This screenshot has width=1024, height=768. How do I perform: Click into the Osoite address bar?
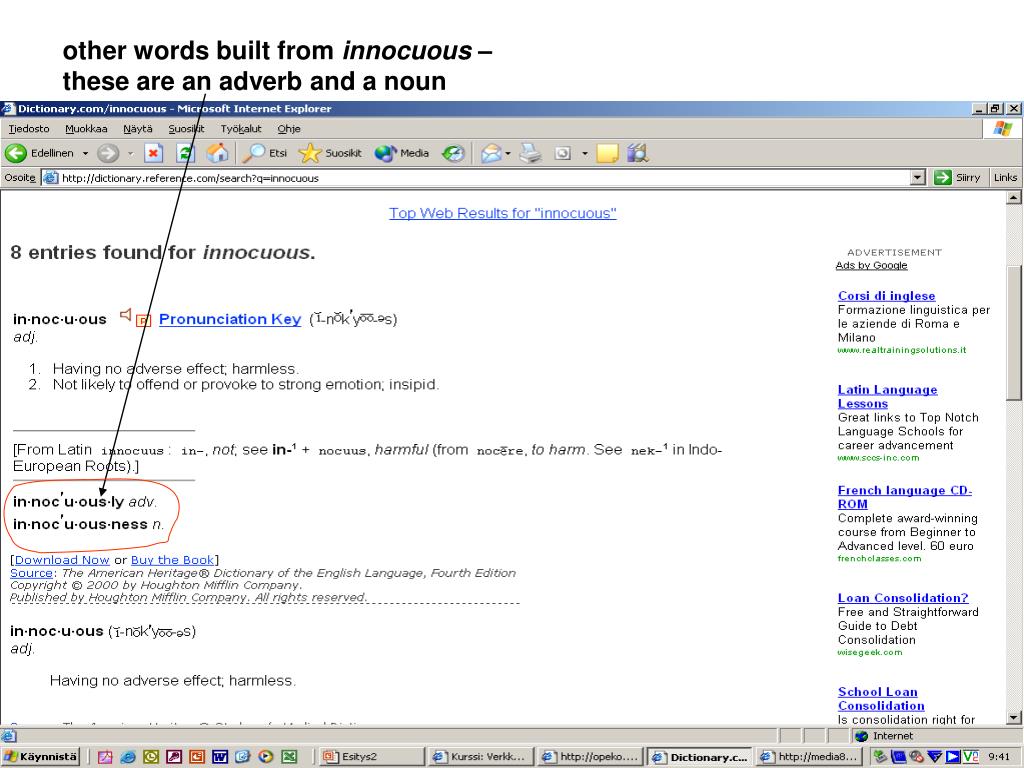click(483, 178)
